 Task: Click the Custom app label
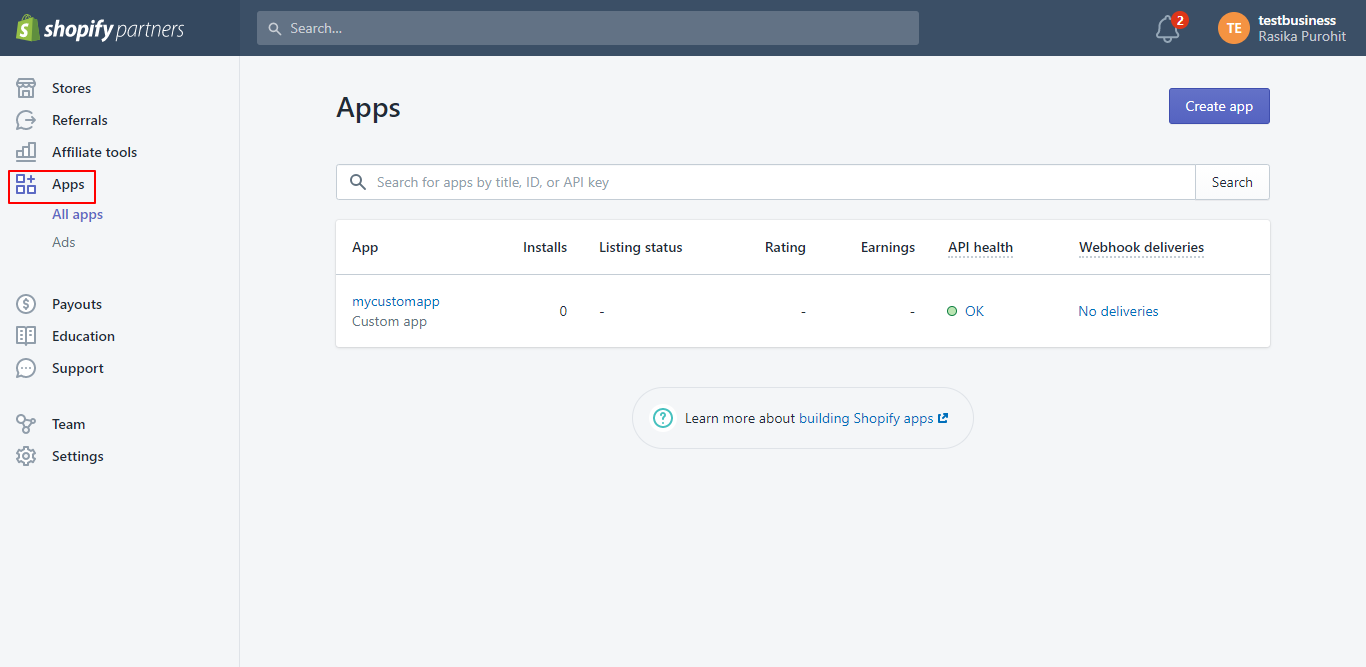point(389,322)
